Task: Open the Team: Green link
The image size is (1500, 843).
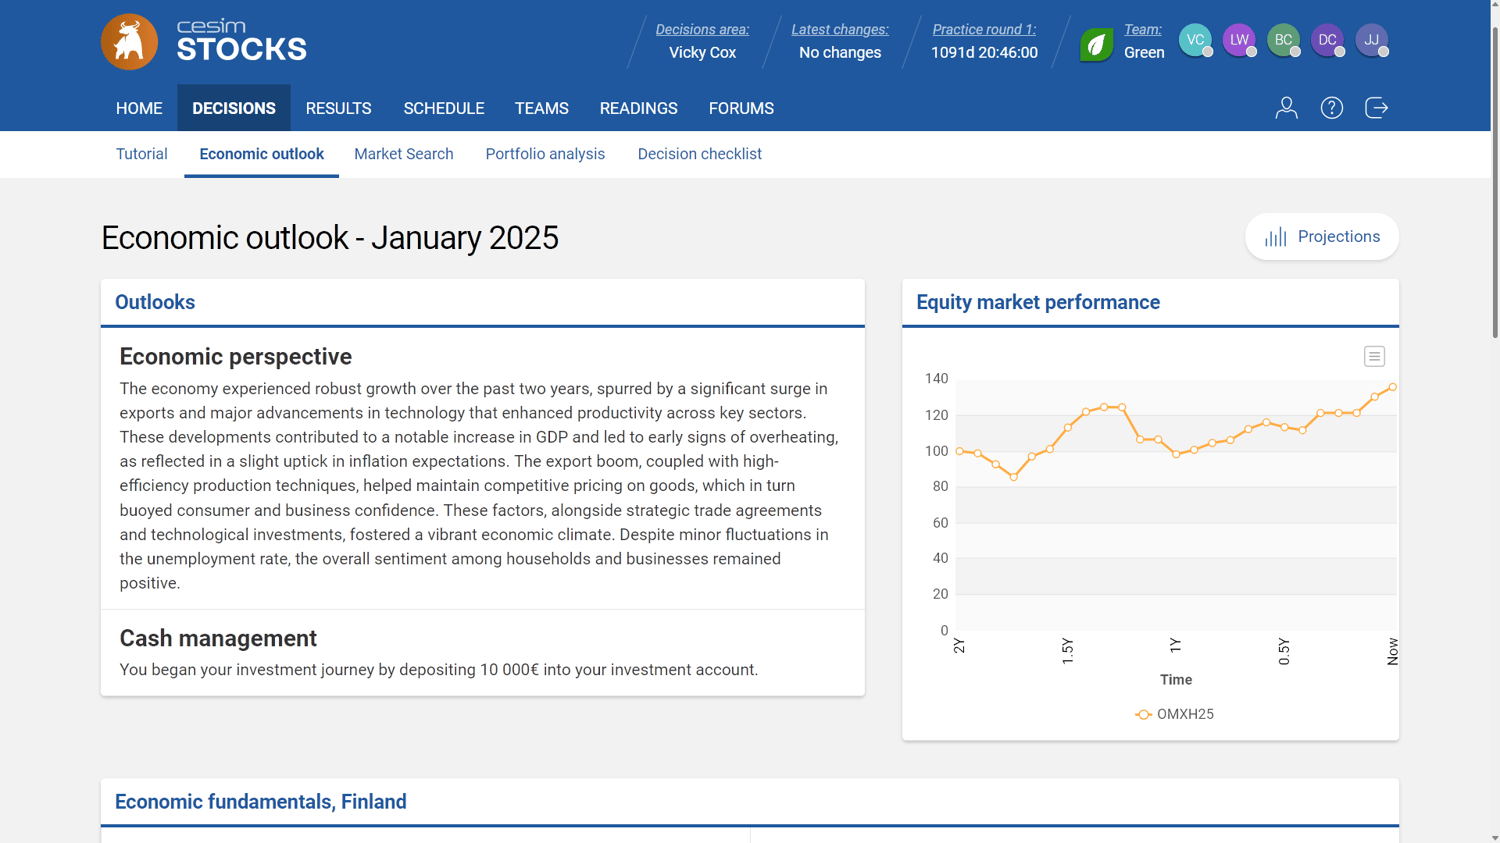Action: pyautogui.click(x=1144, y=29)
